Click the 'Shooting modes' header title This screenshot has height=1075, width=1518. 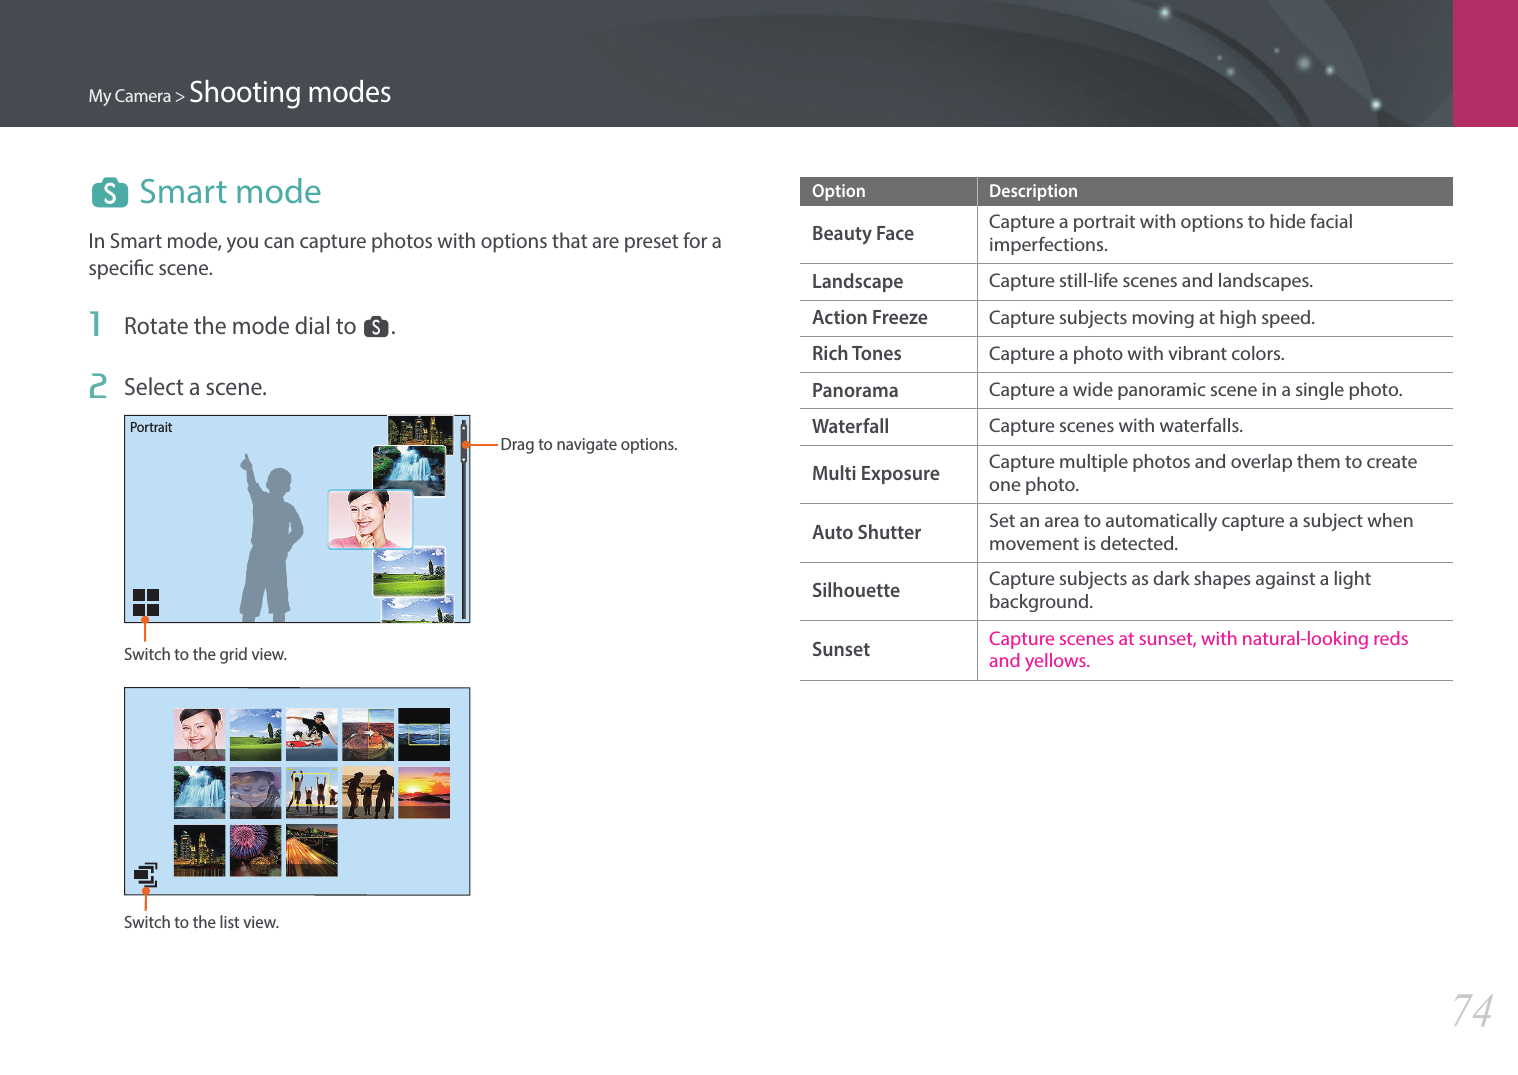[x=290, y=92]
